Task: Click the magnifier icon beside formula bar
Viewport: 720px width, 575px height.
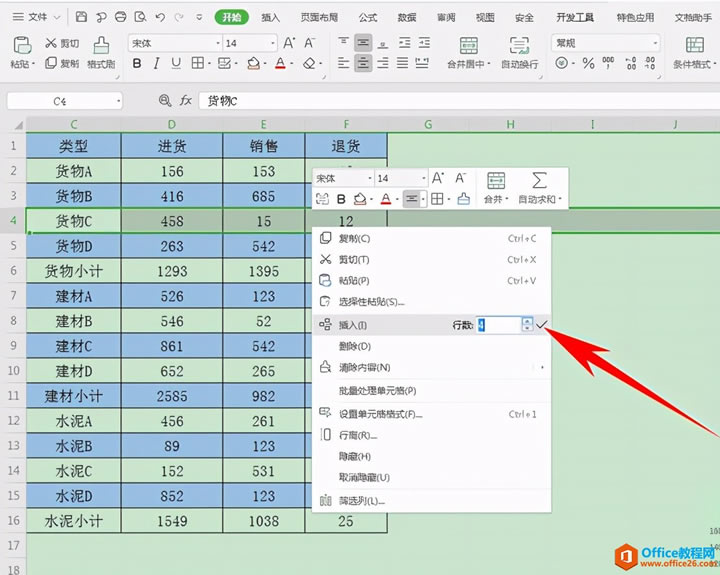Action: pyautogui.click(x=164, y=100)
